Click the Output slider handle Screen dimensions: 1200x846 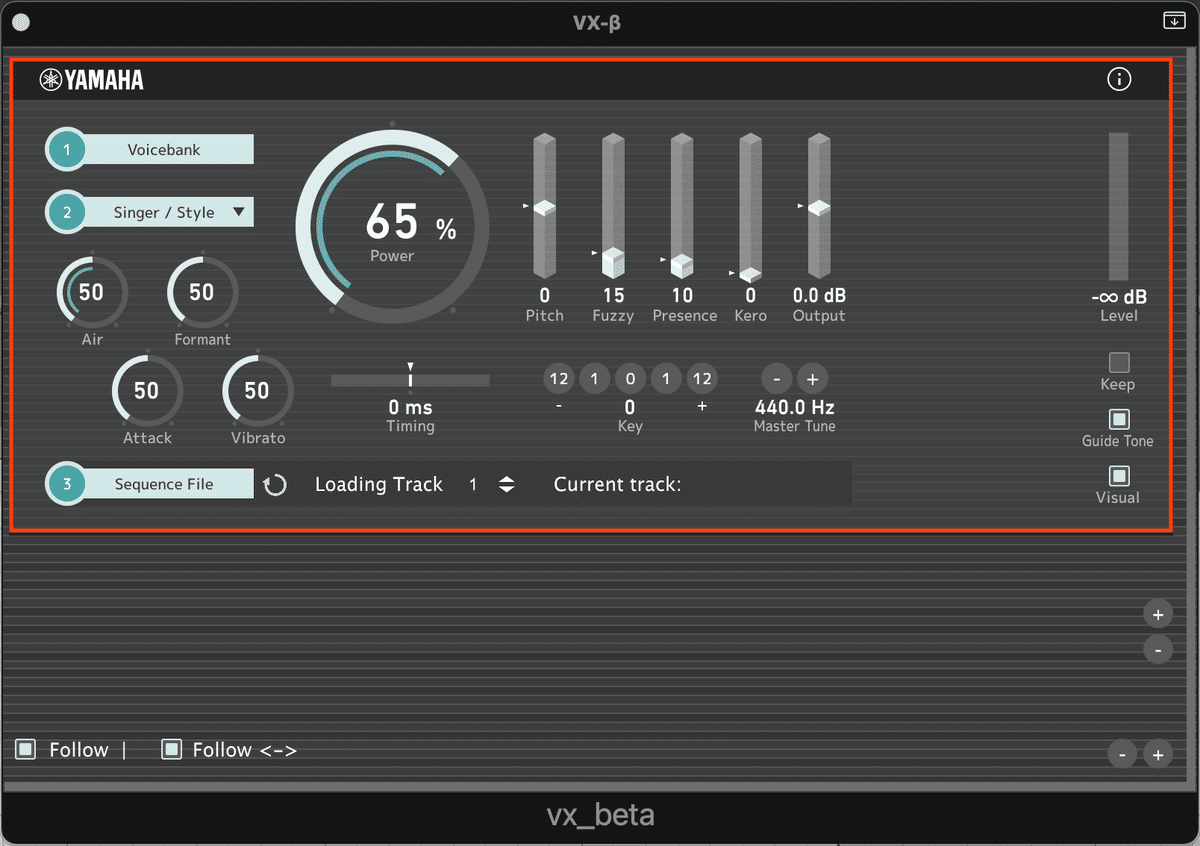[819, 207]
